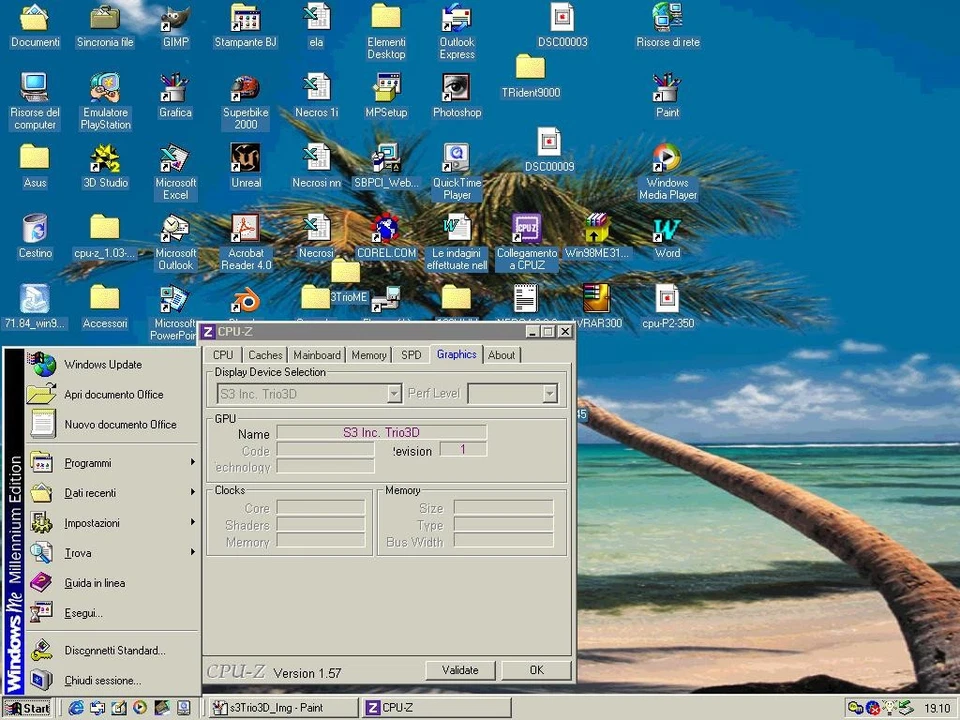Expand the Perf Level dropdown
Image resolution: width=960 pixels, height=720 pixels.
coord(549,394)
